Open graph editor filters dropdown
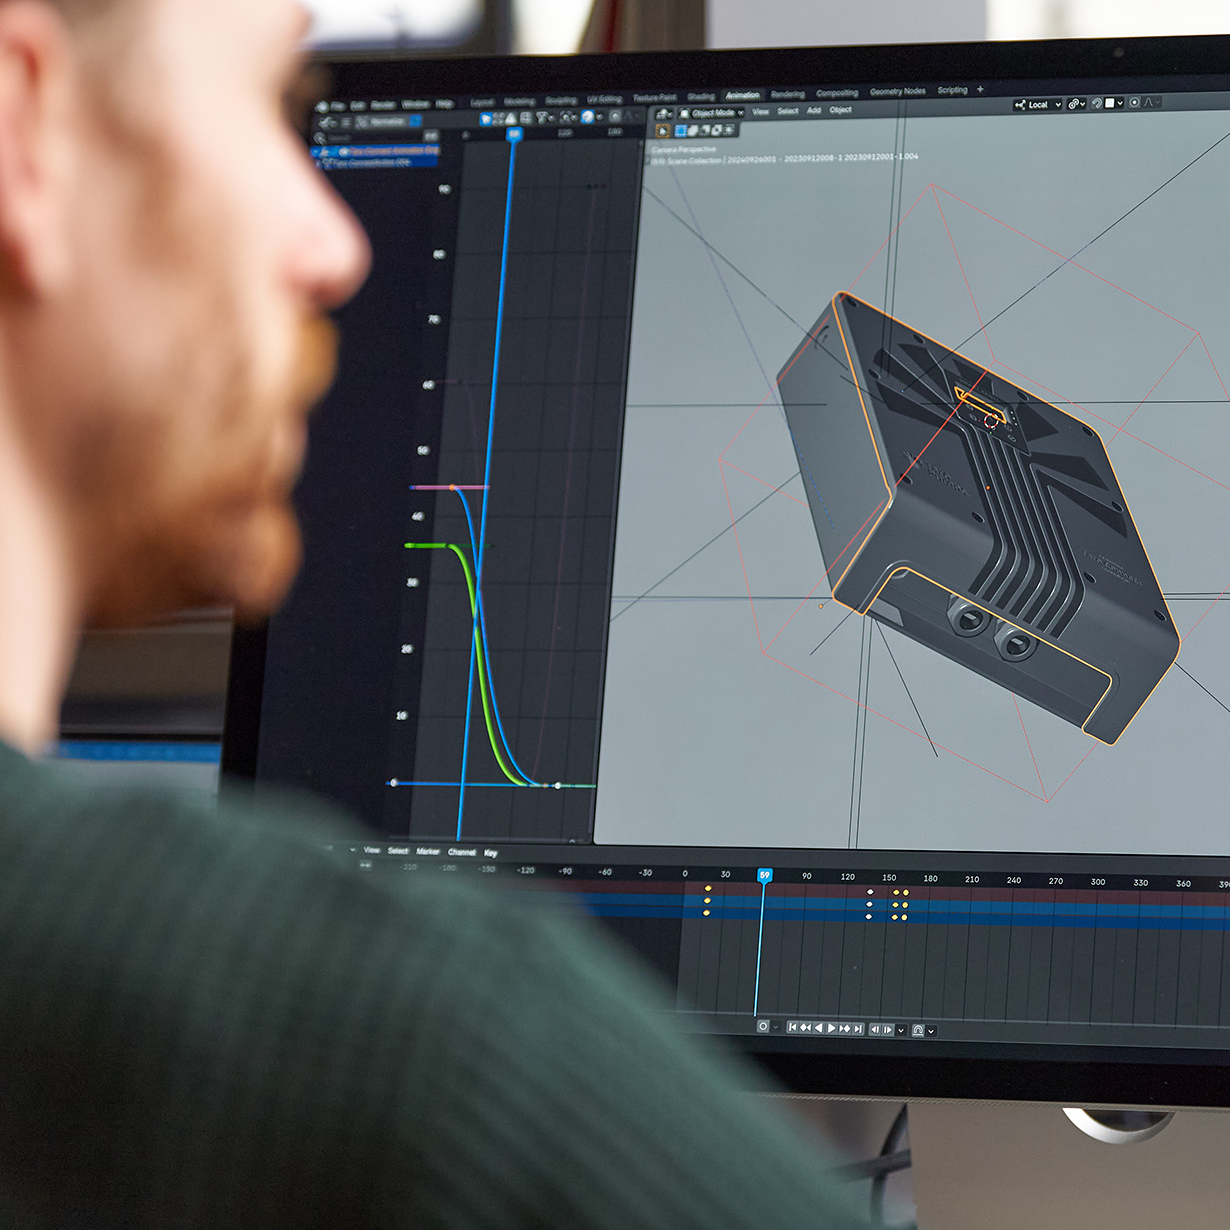 545,118
